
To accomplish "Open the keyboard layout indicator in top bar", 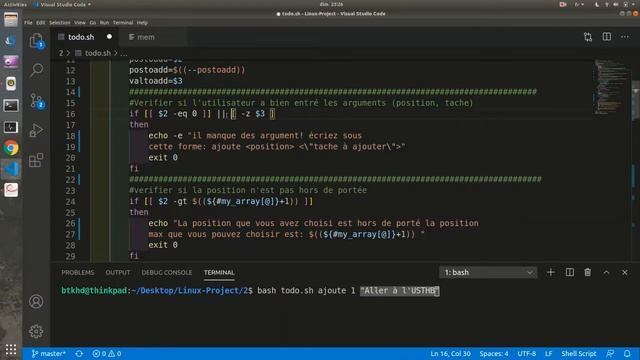I will 579,4.
